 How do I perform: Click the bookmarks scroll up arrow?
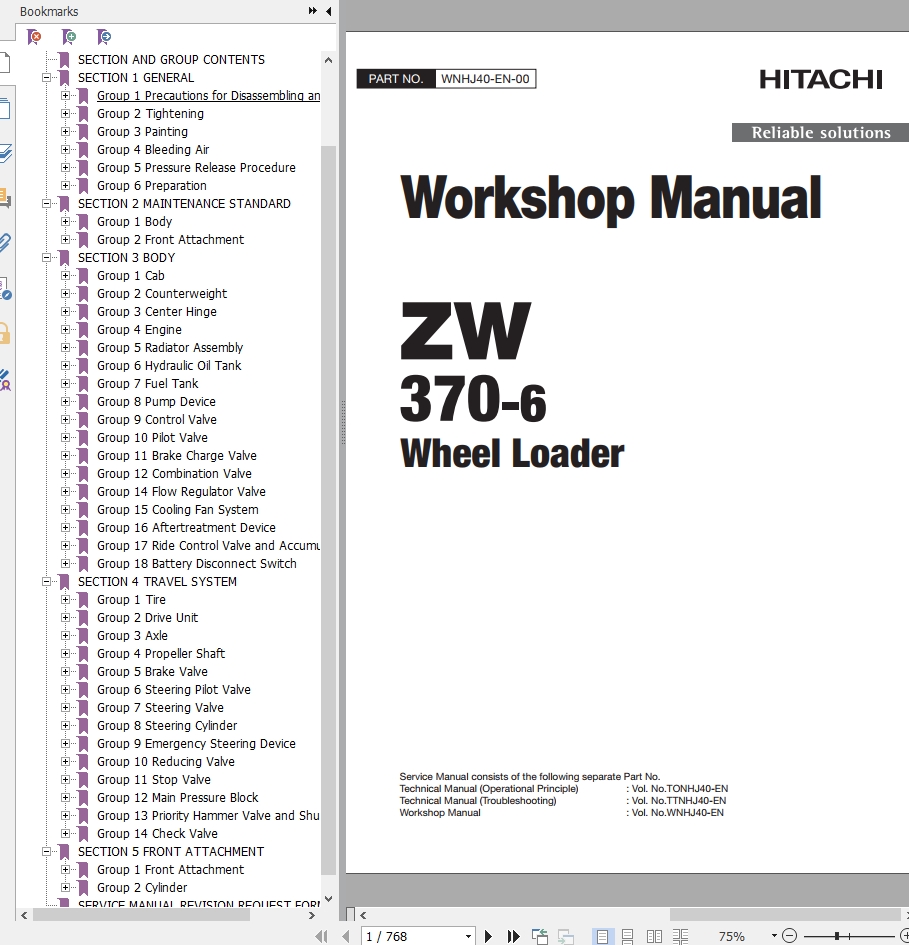click(x=329, y=60)
